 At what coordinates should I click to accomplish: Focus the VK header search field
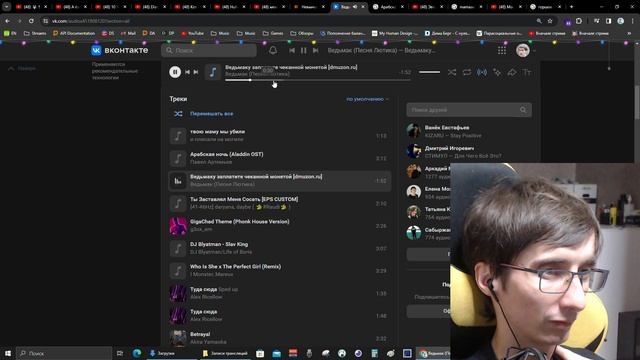pos(209,50)
